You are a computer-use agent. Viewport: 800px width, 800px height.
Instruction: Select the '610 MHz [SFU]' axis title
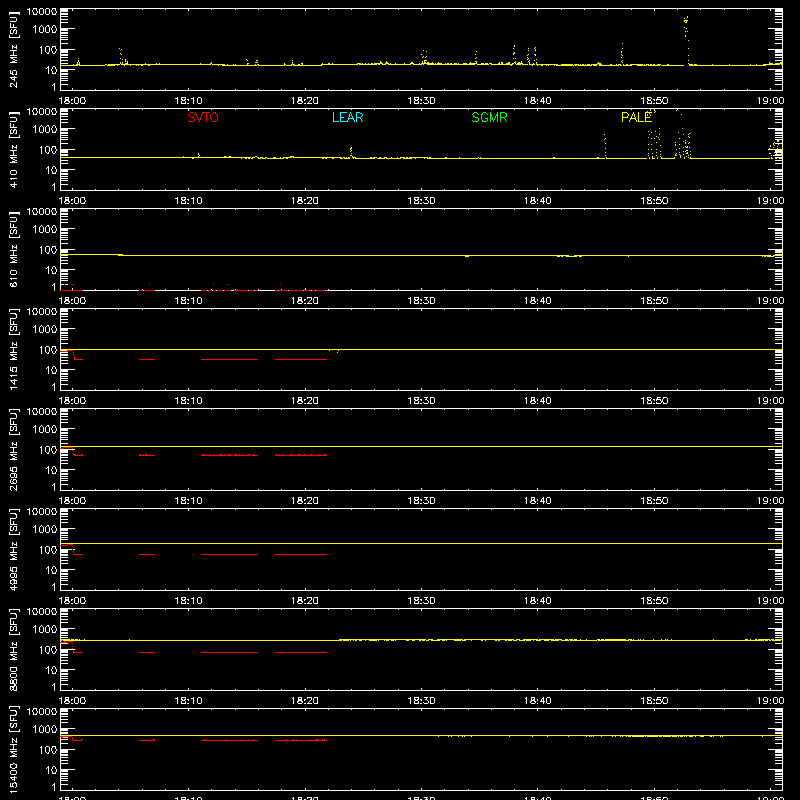pyautogui.click(x=14, y=250)
